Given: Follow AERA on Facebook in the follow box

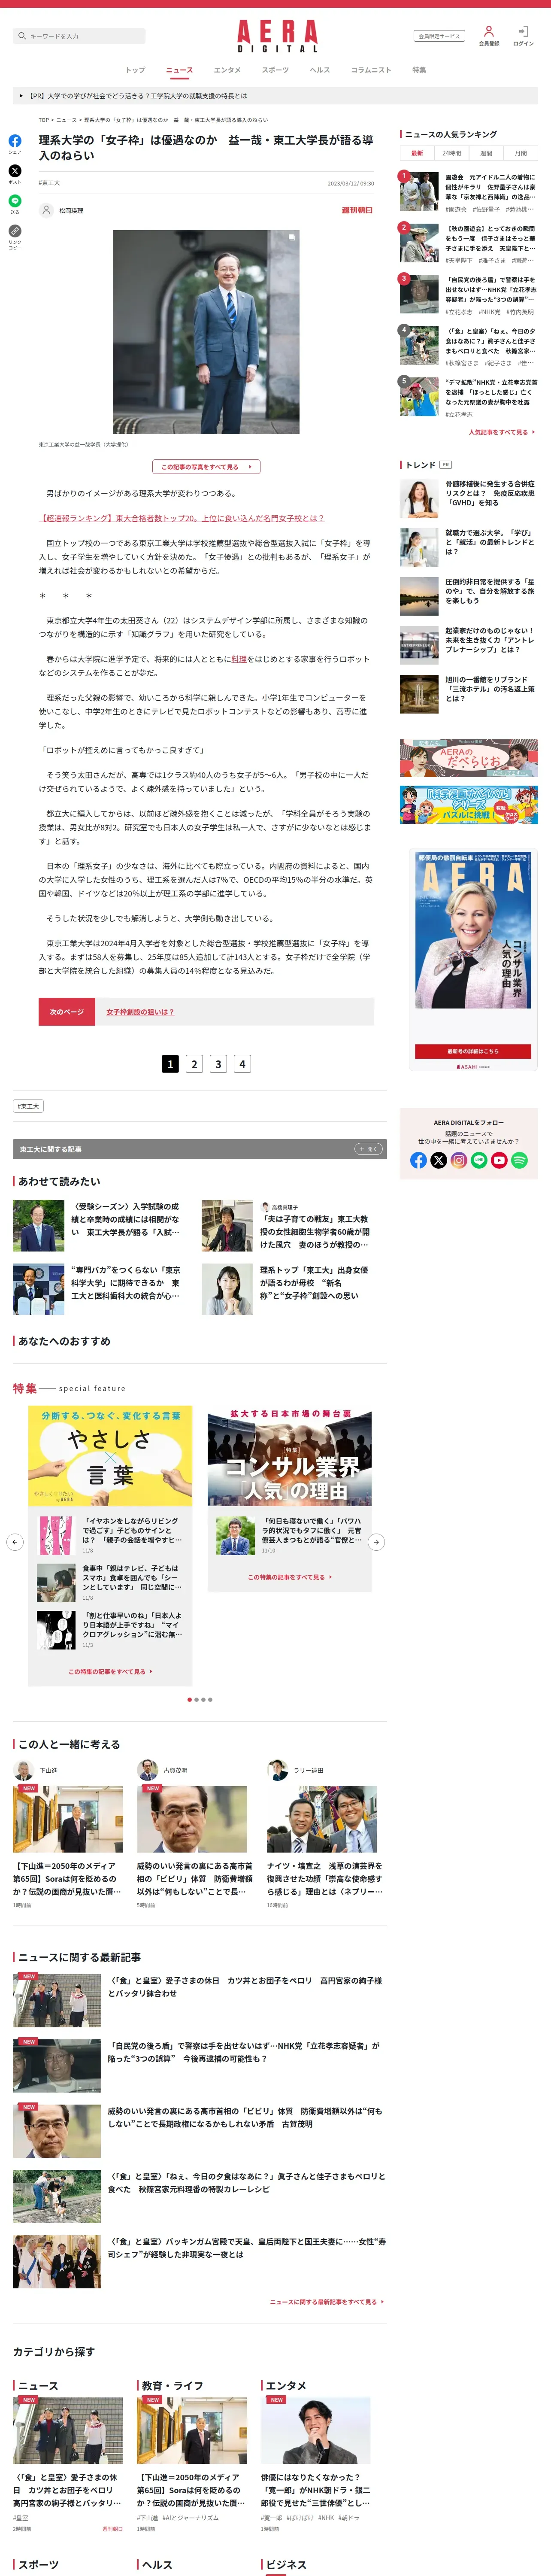Looking at the screenshot, I should click(419, 1160).
